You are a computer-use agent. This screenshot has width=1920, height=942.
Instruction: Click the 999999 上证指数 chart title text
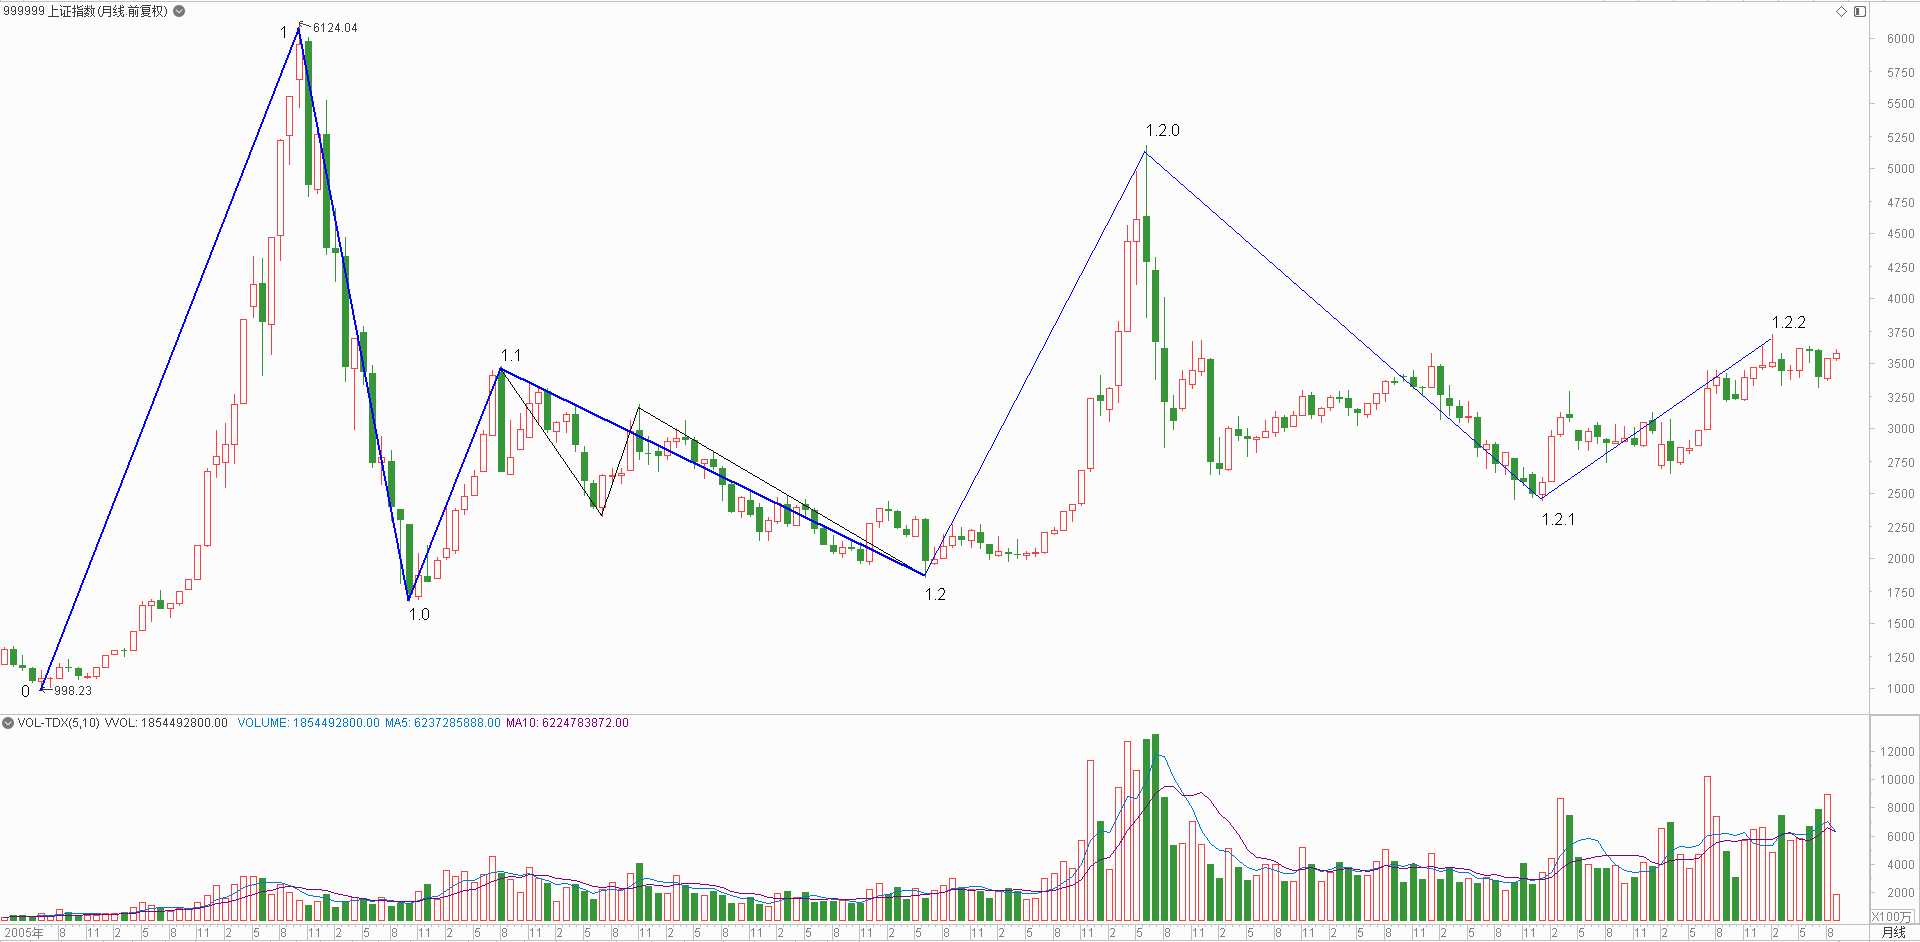[x=86, y=11]
